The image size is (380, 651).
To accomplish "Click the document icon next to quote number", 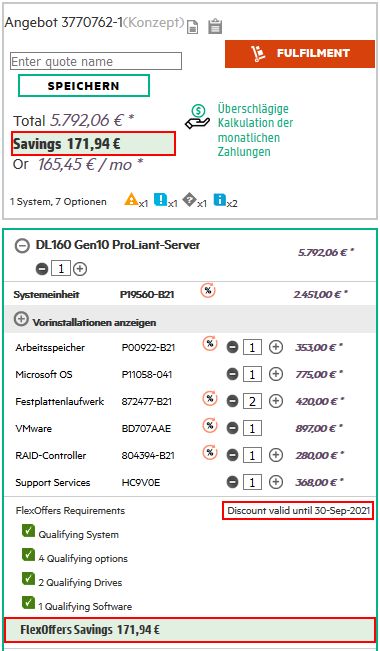I will tap(192, 27).
